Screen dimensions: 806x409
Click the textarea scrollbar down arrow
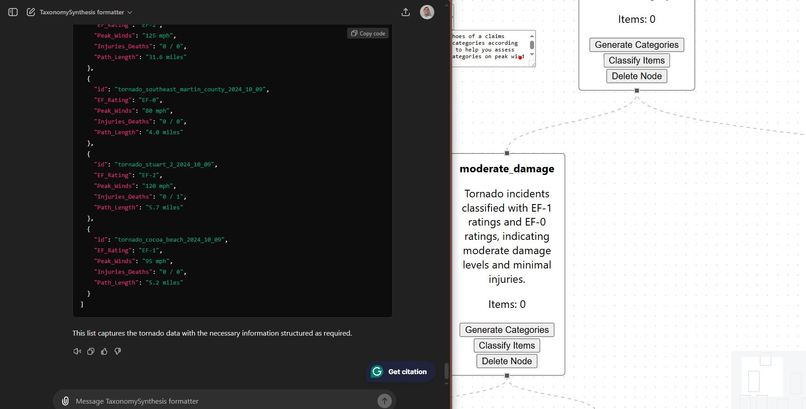pyautogui.click(x=532, y=55)
